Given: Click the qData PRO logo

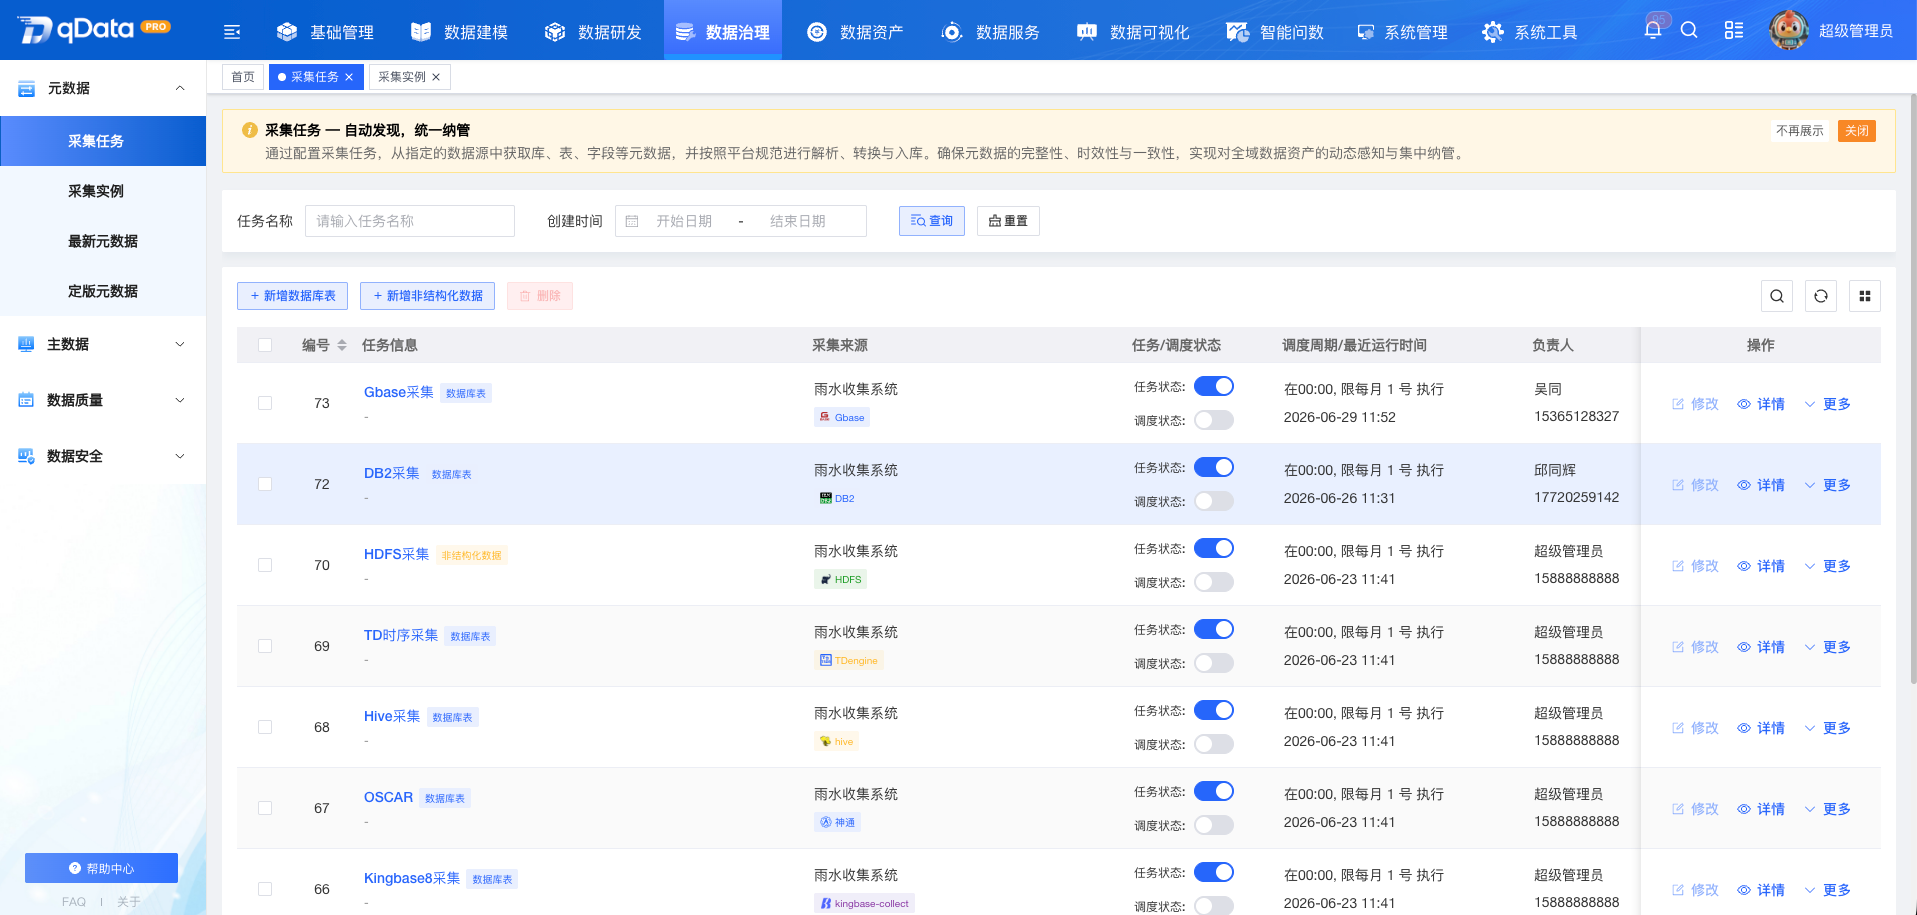Looking at the screenshot, I should tap(95, 30).
